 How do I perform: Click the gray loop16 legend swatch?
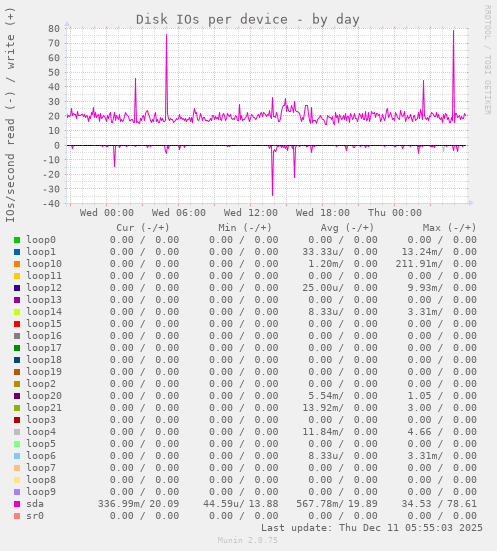[17, 336]
